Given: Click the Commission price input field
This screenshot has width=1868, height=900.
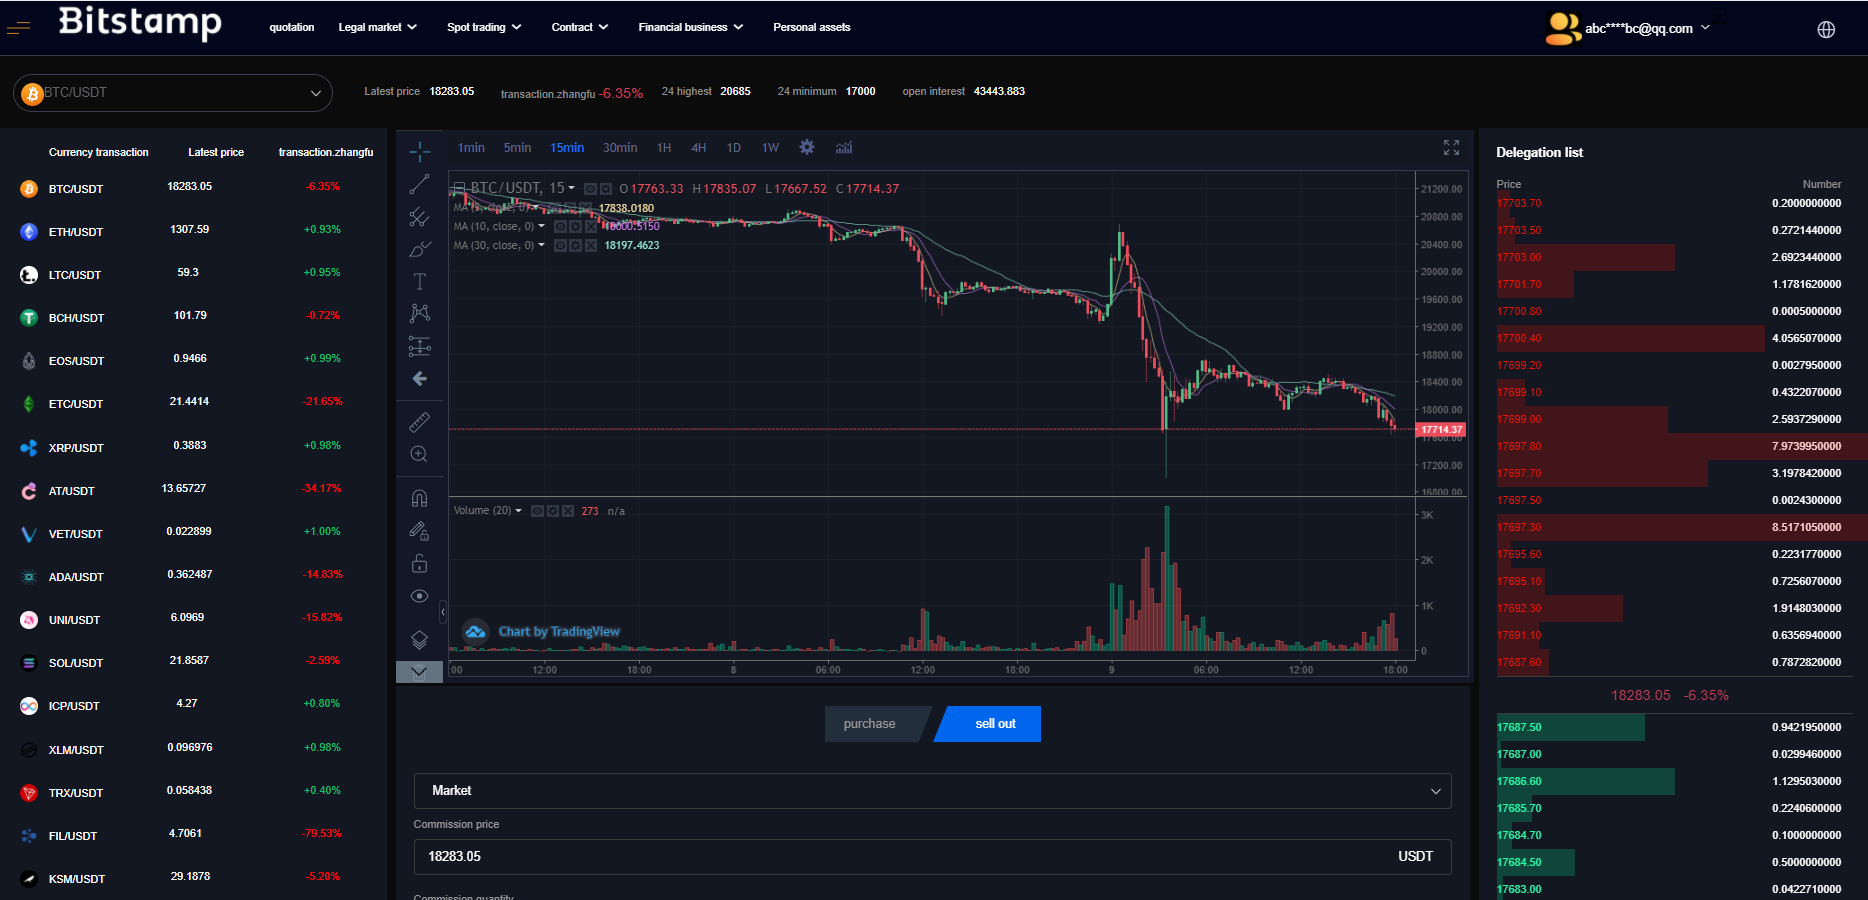Looking at the screenshot, I should (x=900, y=857).
